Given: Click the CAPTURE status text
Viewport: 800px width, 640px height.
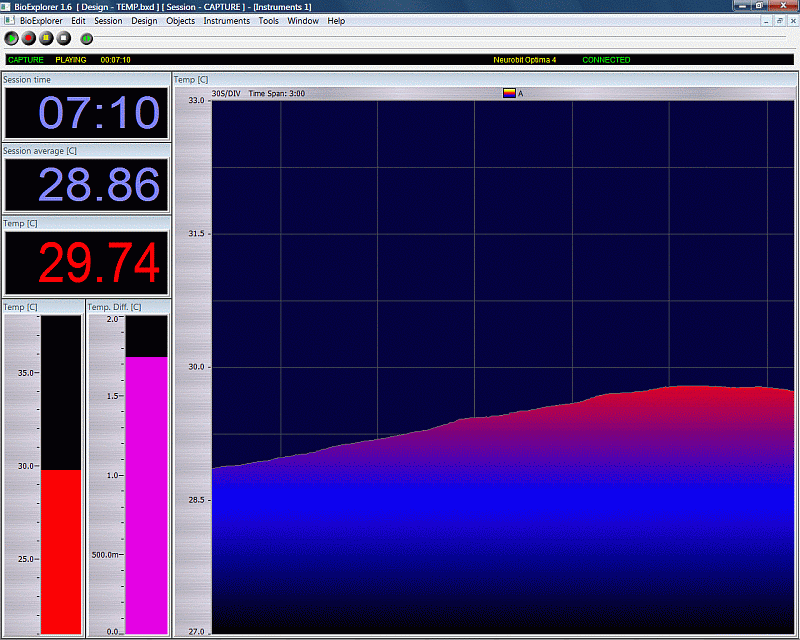Looking at the screenshot, I should click(26, 60).
